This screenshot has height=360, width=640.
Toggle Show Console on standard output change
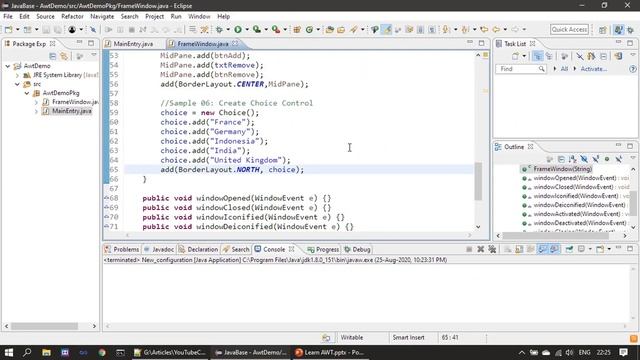click(x=542, y=249)
